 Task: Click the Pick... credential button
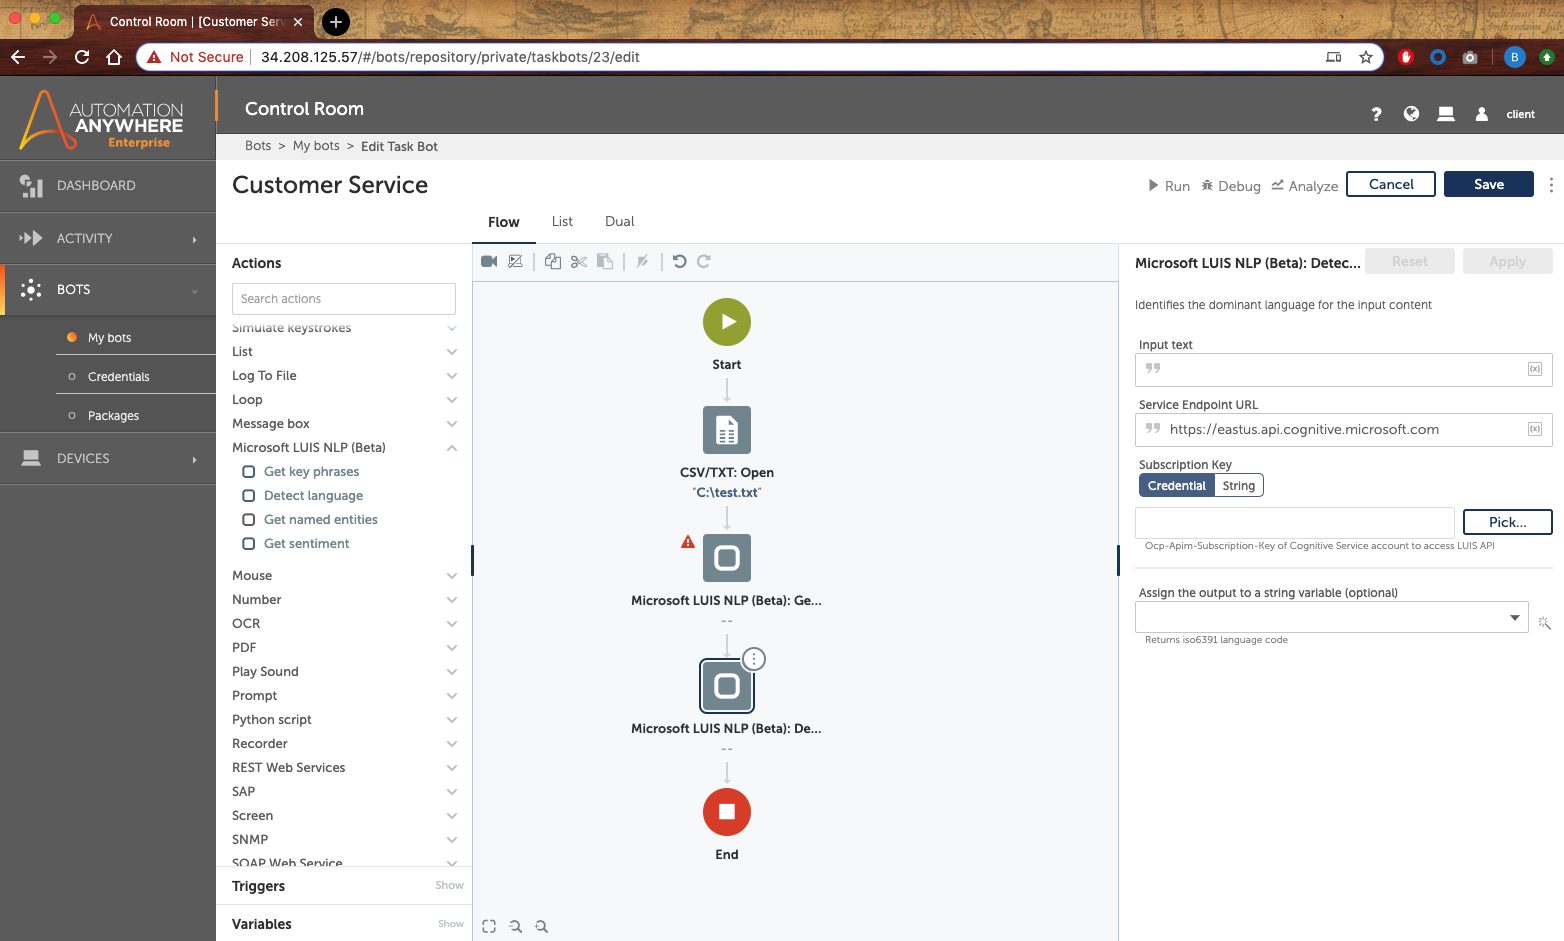pyautogui.click(x=1507, y=522)
